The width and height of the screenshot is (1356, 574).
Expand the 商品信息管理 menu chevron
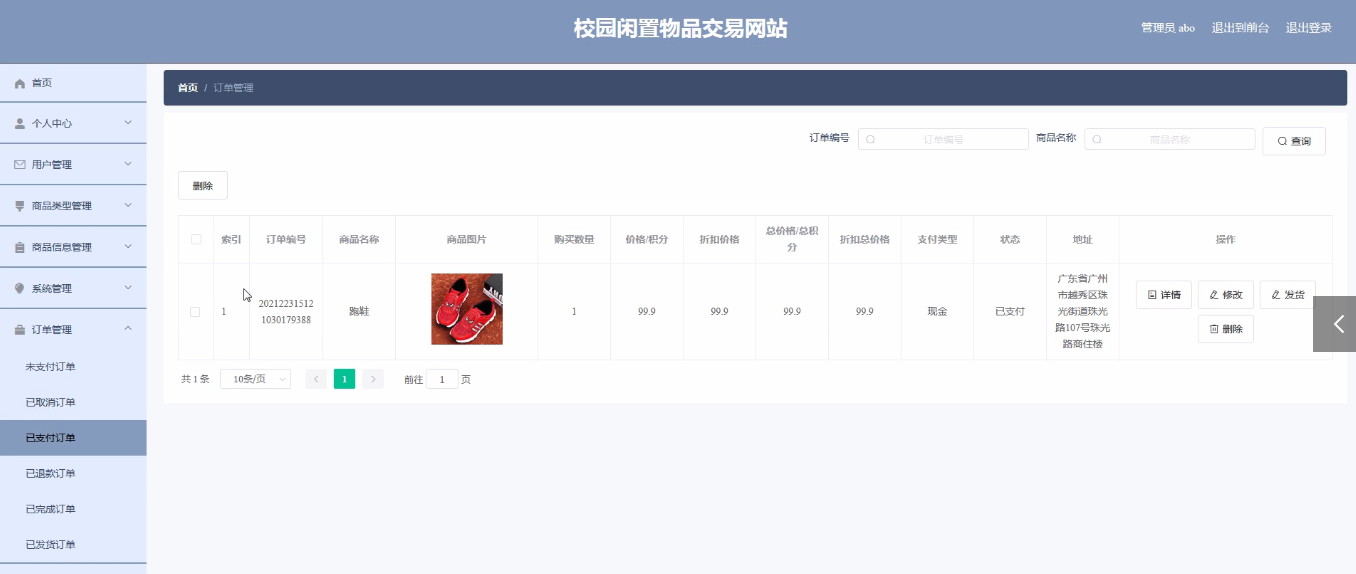click(x=128, y=246)
